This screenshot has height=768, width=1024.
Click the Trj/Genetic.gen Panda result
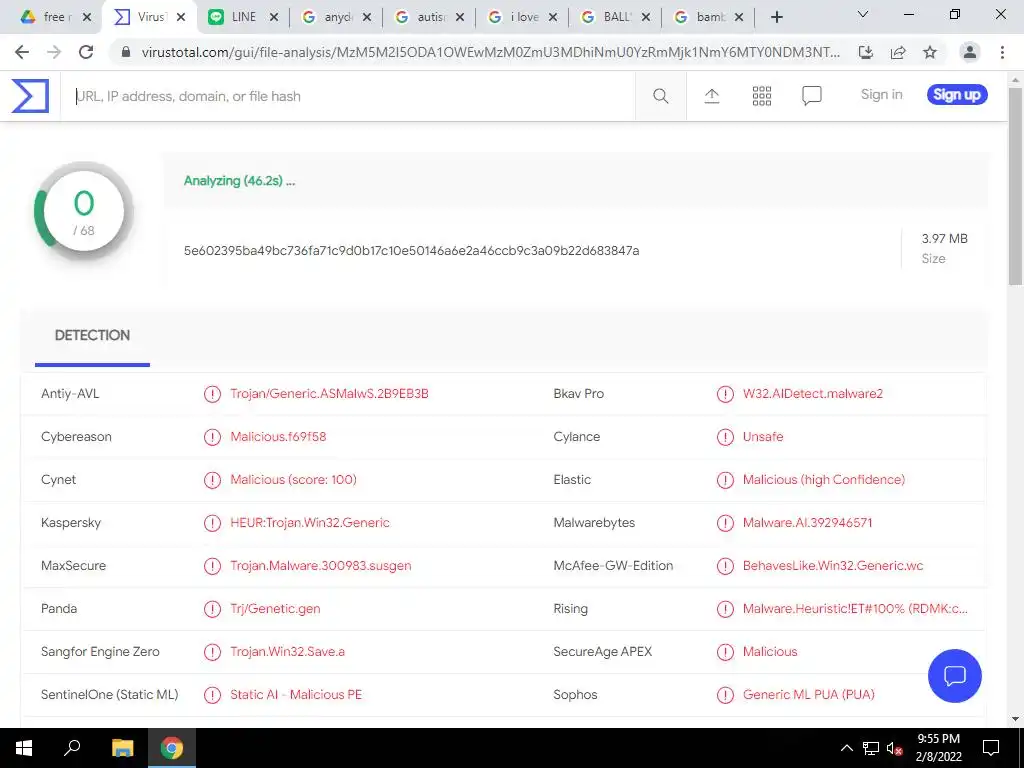click(275, 609)
